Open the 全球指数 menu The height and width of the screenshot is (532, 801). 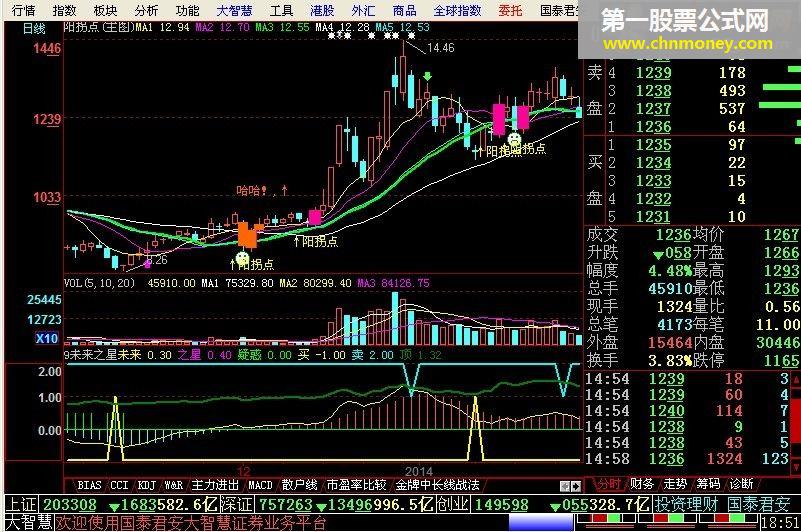pyautogui.click(x=457, y=10)
